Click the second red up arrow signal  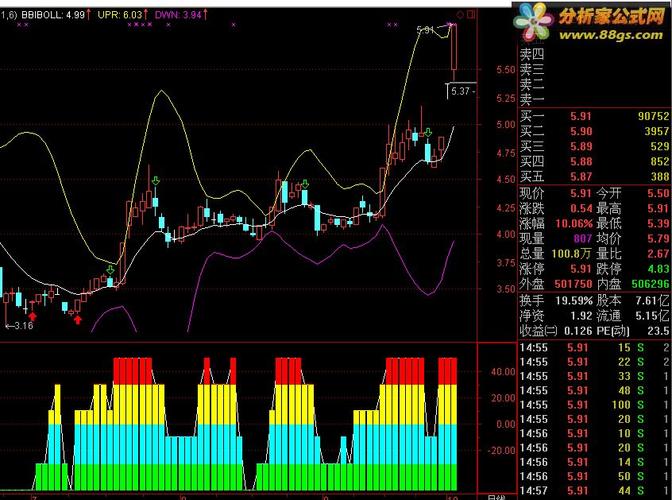[x=78, y=319]
